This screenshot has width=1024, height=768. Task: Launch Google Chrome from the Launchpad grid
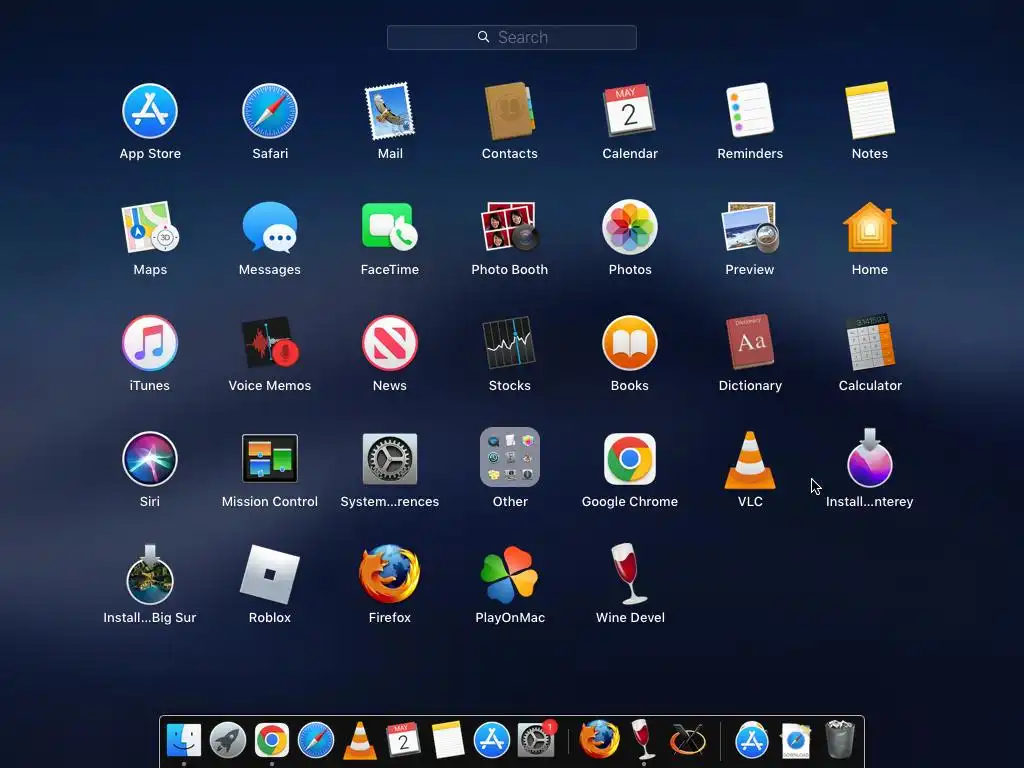630,459
